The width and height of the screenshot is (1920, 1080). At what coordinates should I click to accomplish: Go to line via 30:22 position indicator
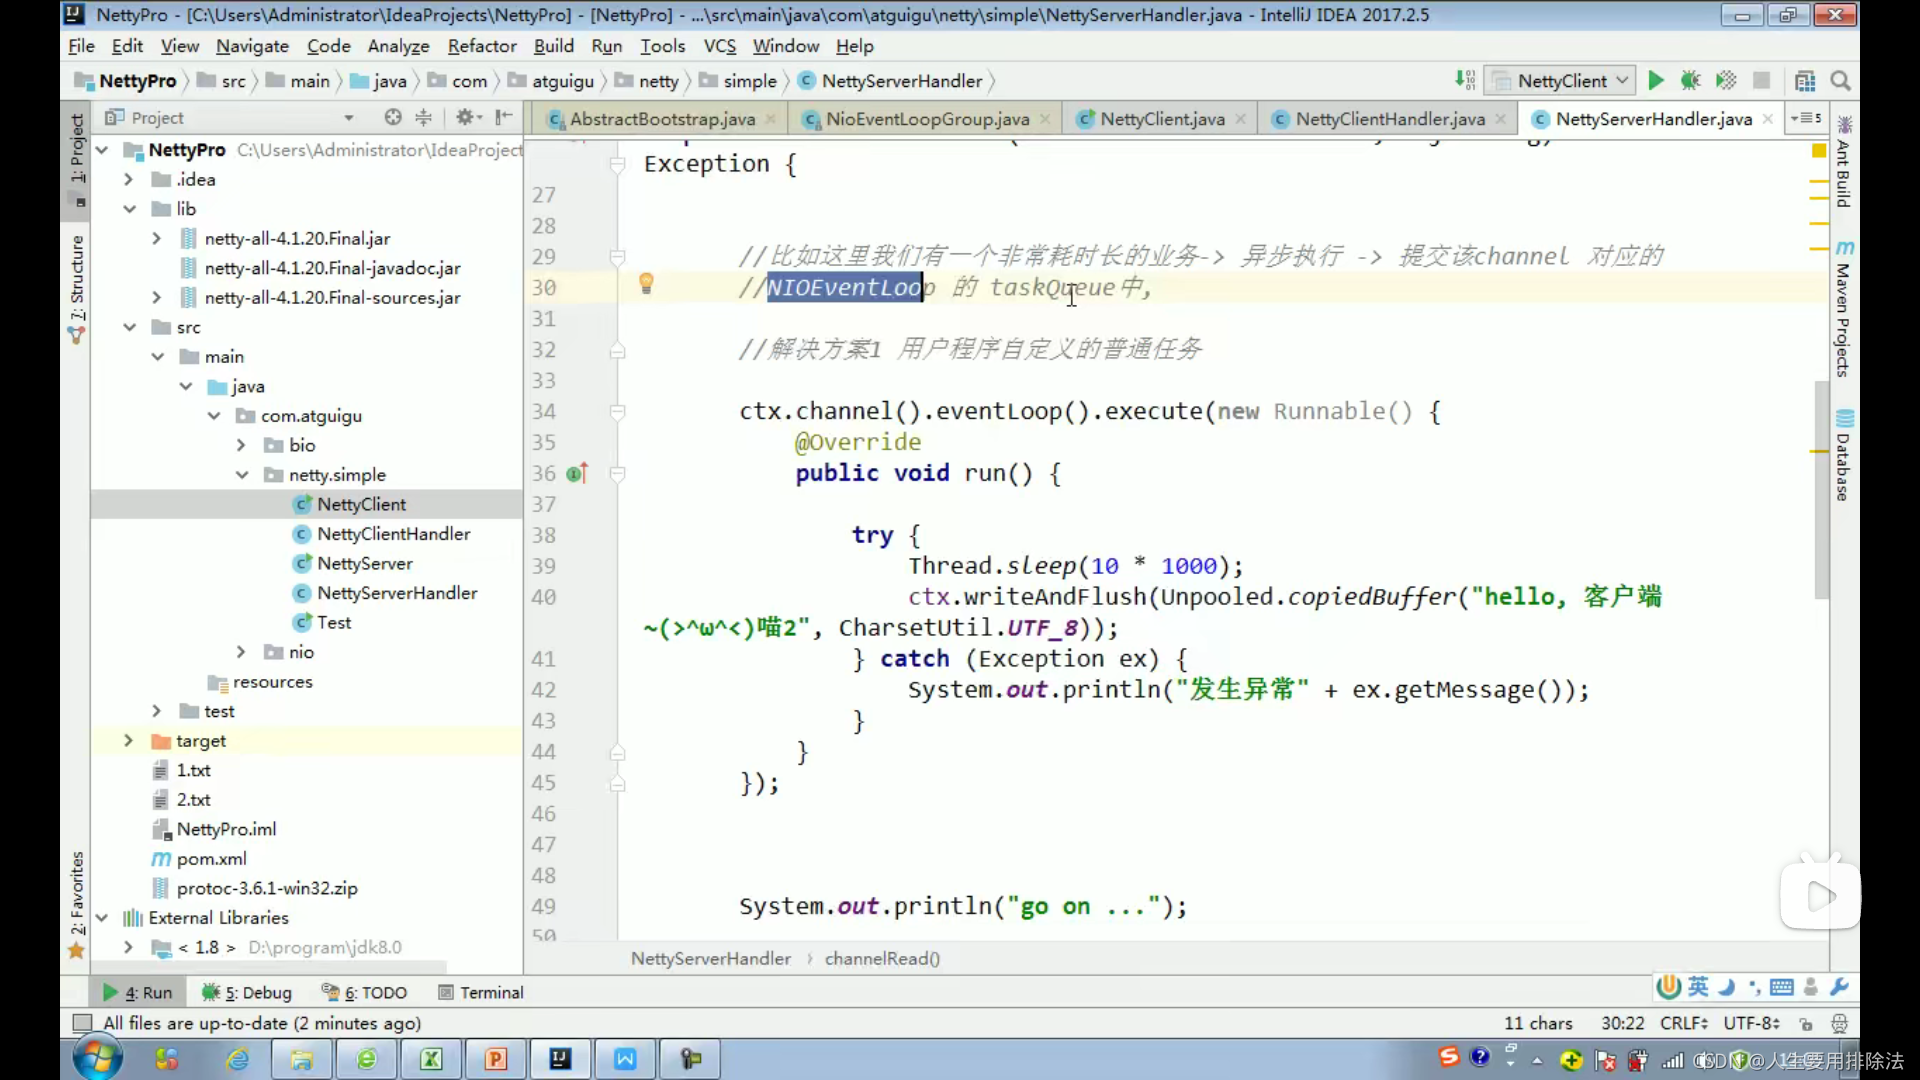coord(1622,1023)
